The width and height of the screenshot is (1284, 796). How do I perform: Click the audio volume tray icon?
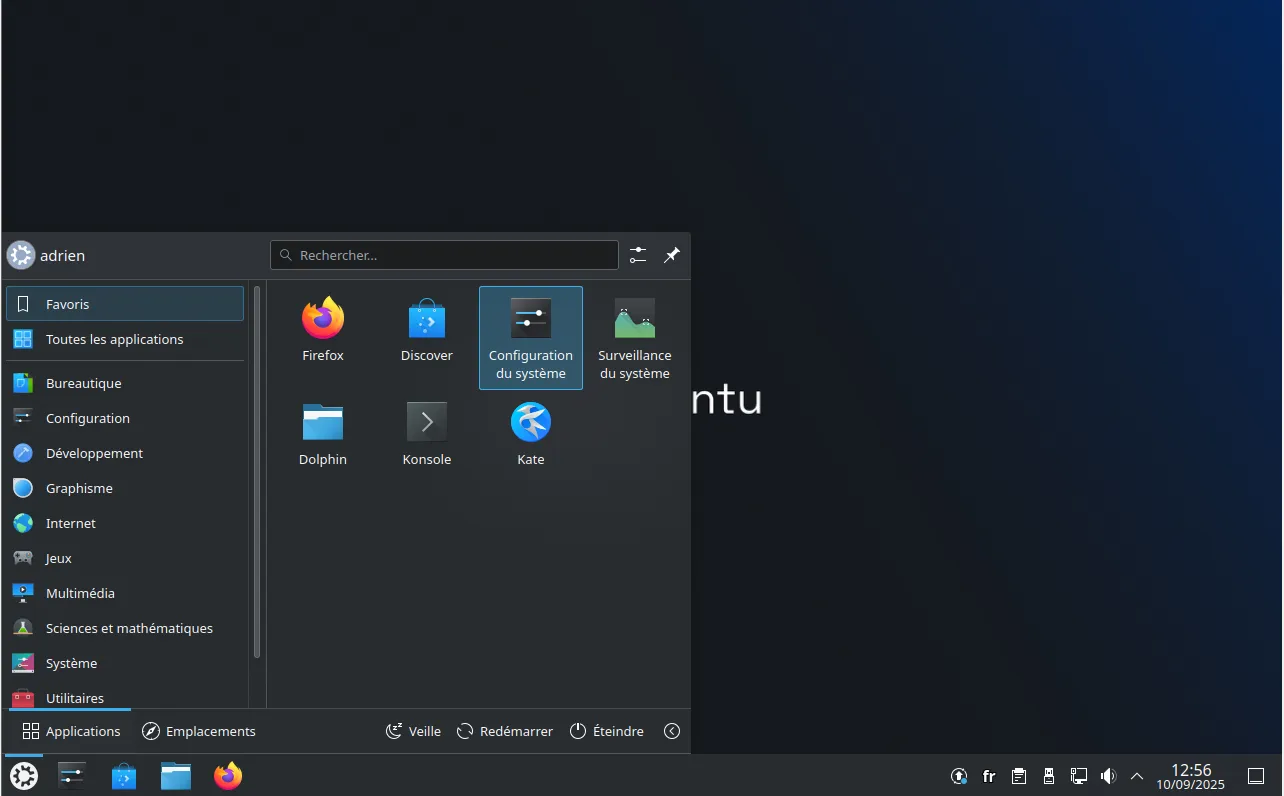pyautogui.click(x=1108, y=776)
